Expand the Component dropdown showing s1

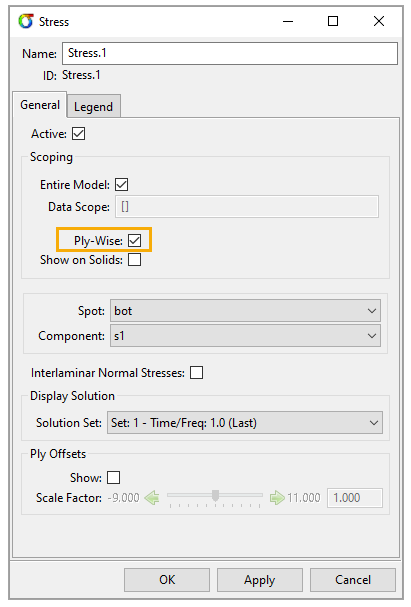(245, 336)
